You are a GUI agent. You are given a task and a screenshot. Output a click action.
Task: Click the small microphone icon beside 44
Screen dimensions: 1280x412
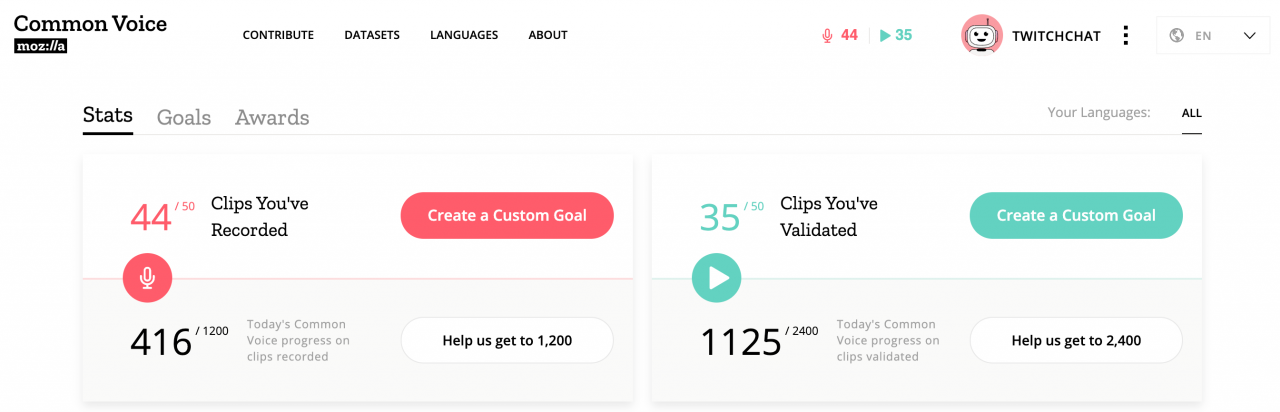point(827,35)
